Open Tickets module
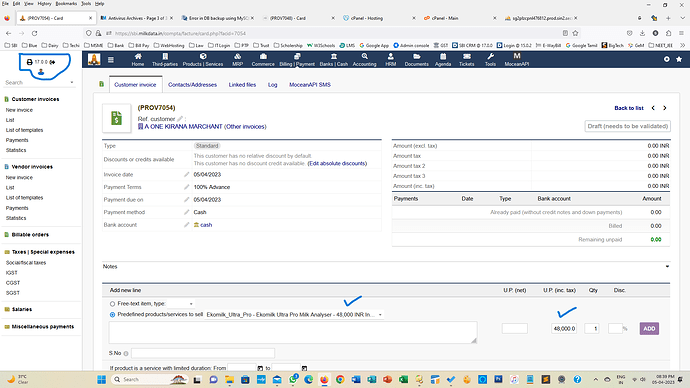The height and width of the screenshot is (388, 690). 467,59
